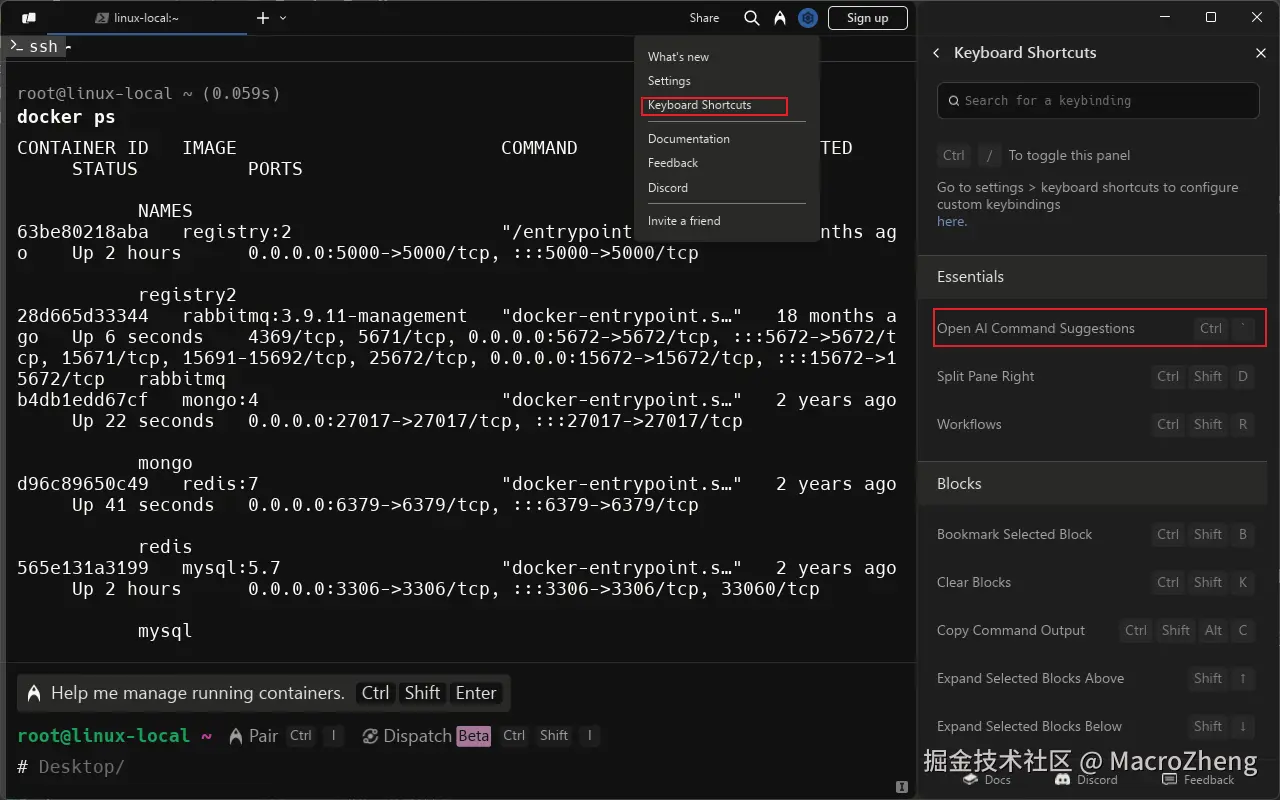Click the rabbitmq:3.9.11-management image text
Image resolution: width=1280 pixels, height=800 pixels.
(324, 316)
